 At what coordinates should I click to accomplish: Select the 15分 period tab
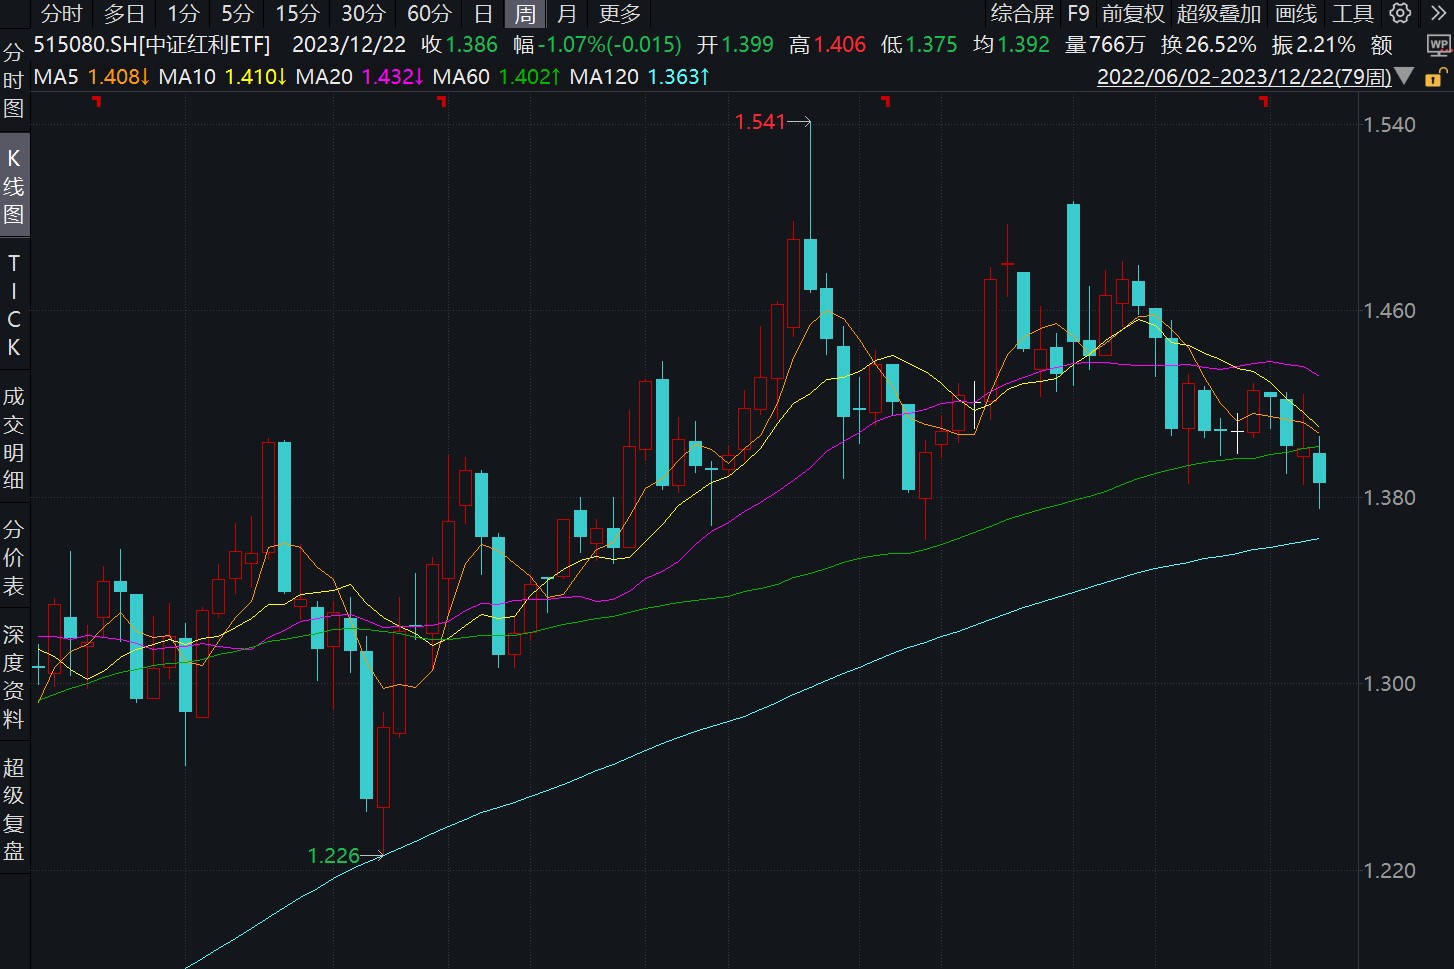(x=297, y=14)
